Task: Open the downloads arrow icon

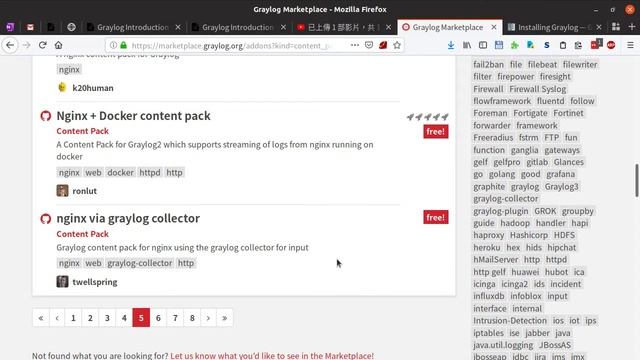Action: click(x=451, y=45)
